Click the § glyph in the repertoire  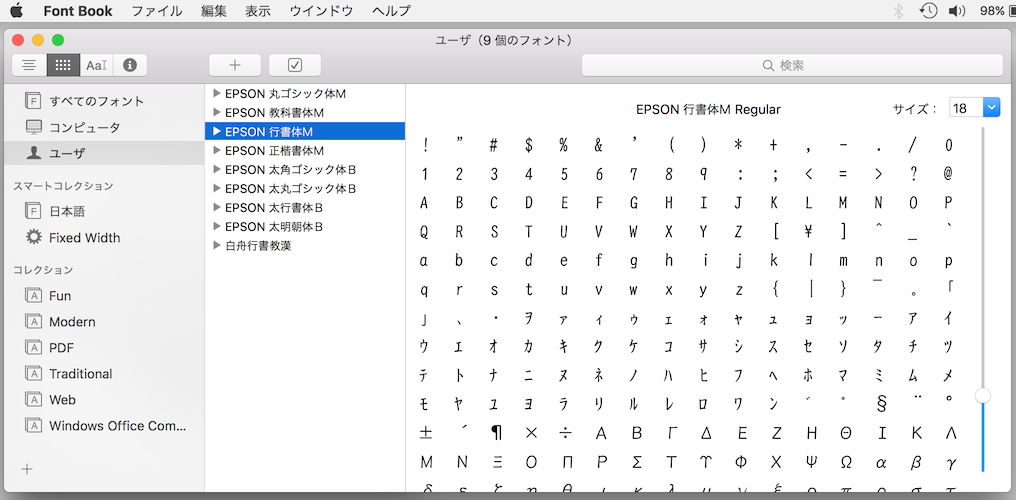point(881,403)
